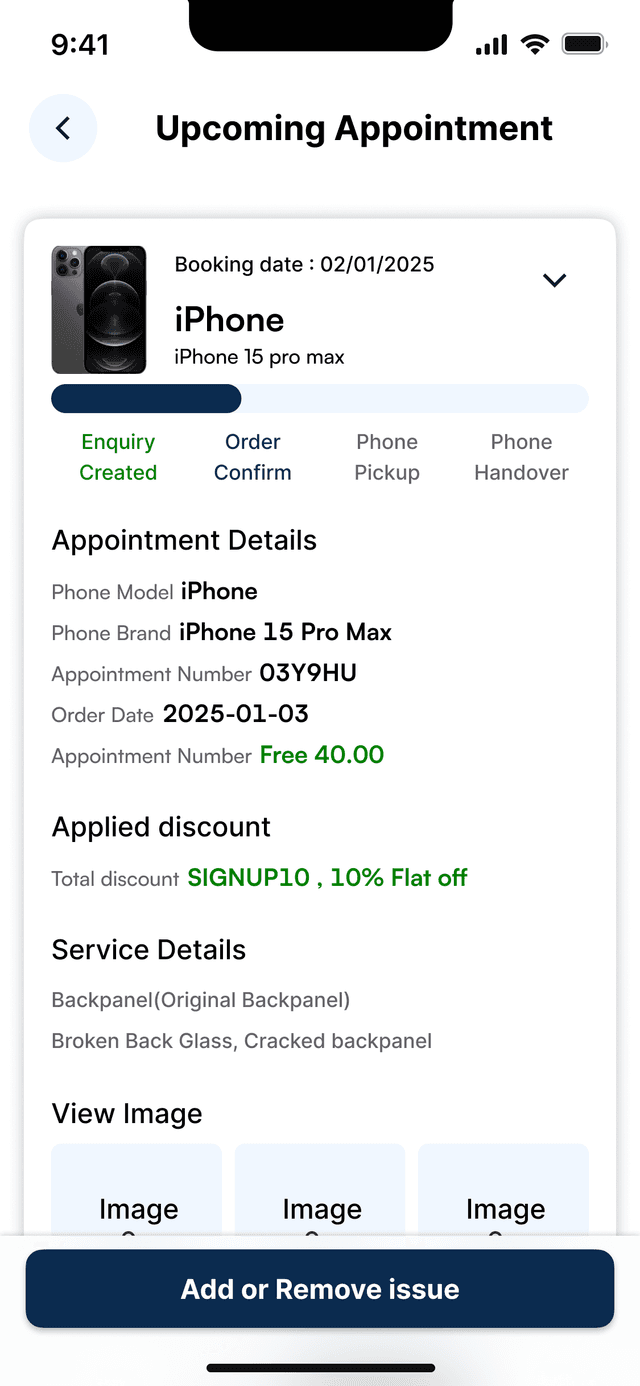Select the Phone Handover step
This screenshot has height=1386, width=640.
pyautogui.click(x=521, y=457)
